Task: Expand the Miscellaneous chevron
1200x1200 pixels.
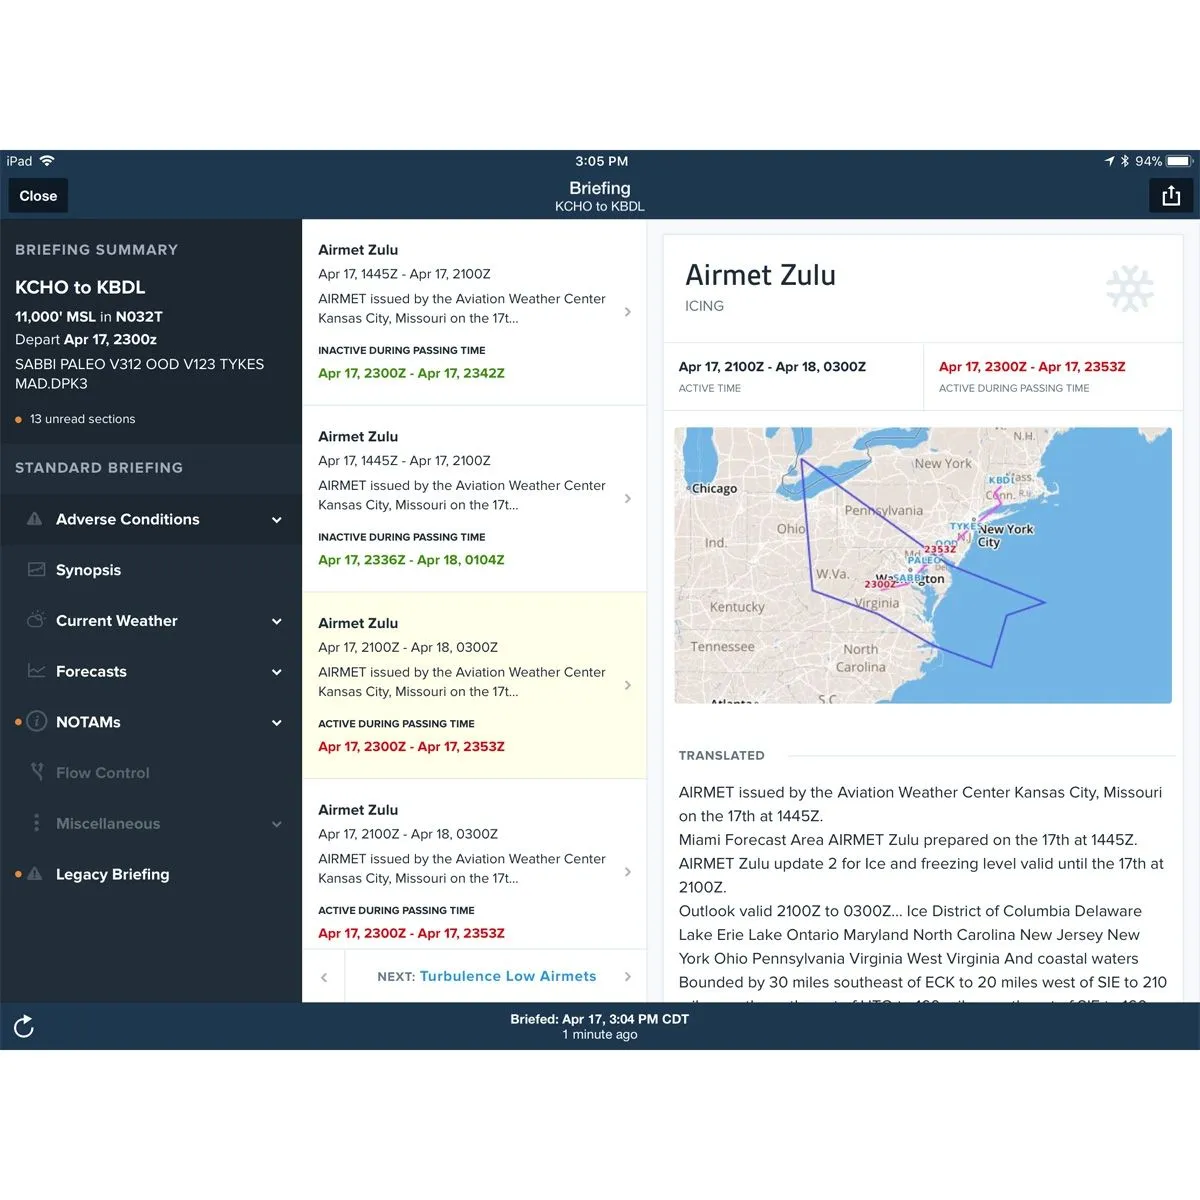Action: pos(277,824)
